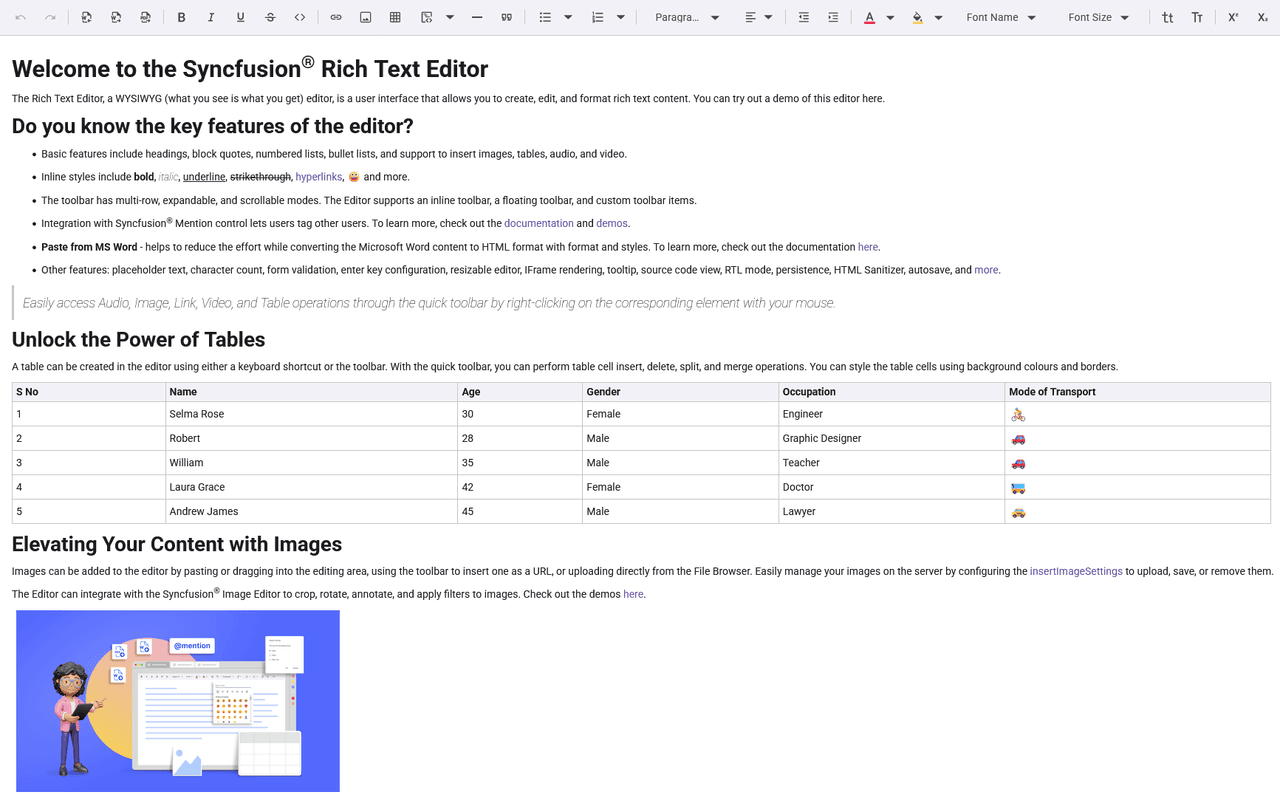Click the smiley emoji in inline styles bullet
1280x807 pixels.
354,177
